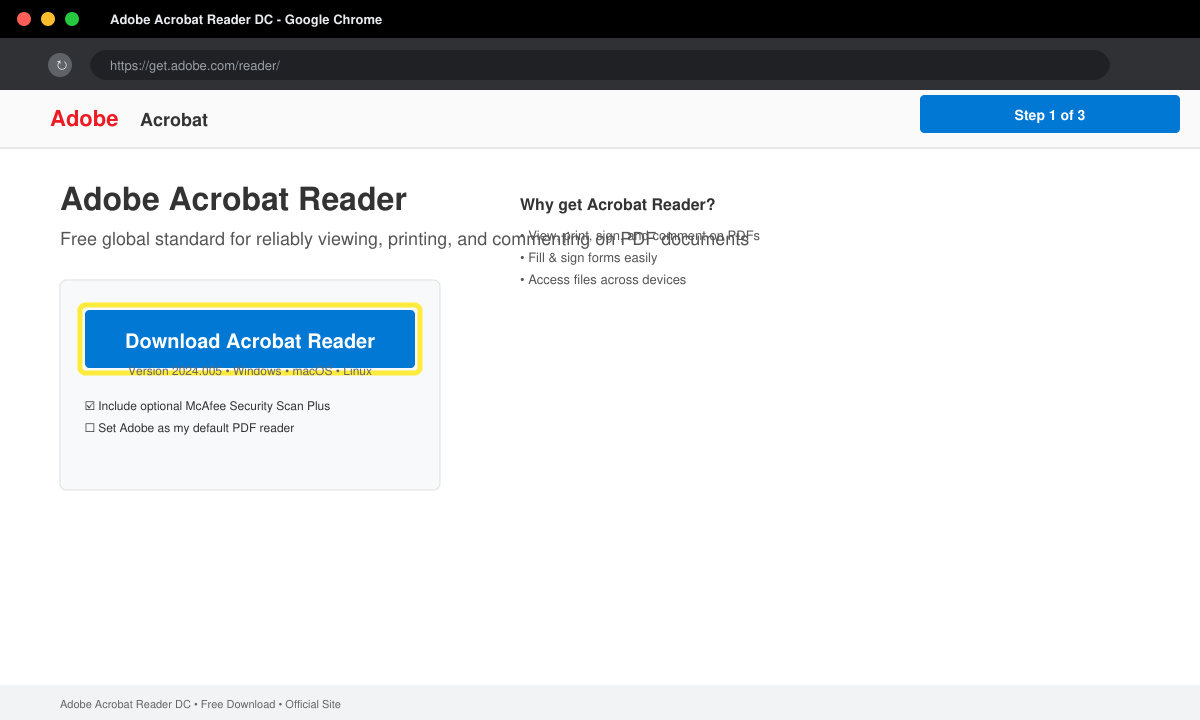Image resolution: width=1200 pixels, height=720 pixels.
Task: Click the Why get Acrobat Reader? heading
Action: pyautogui.click(x=617, y=205)
